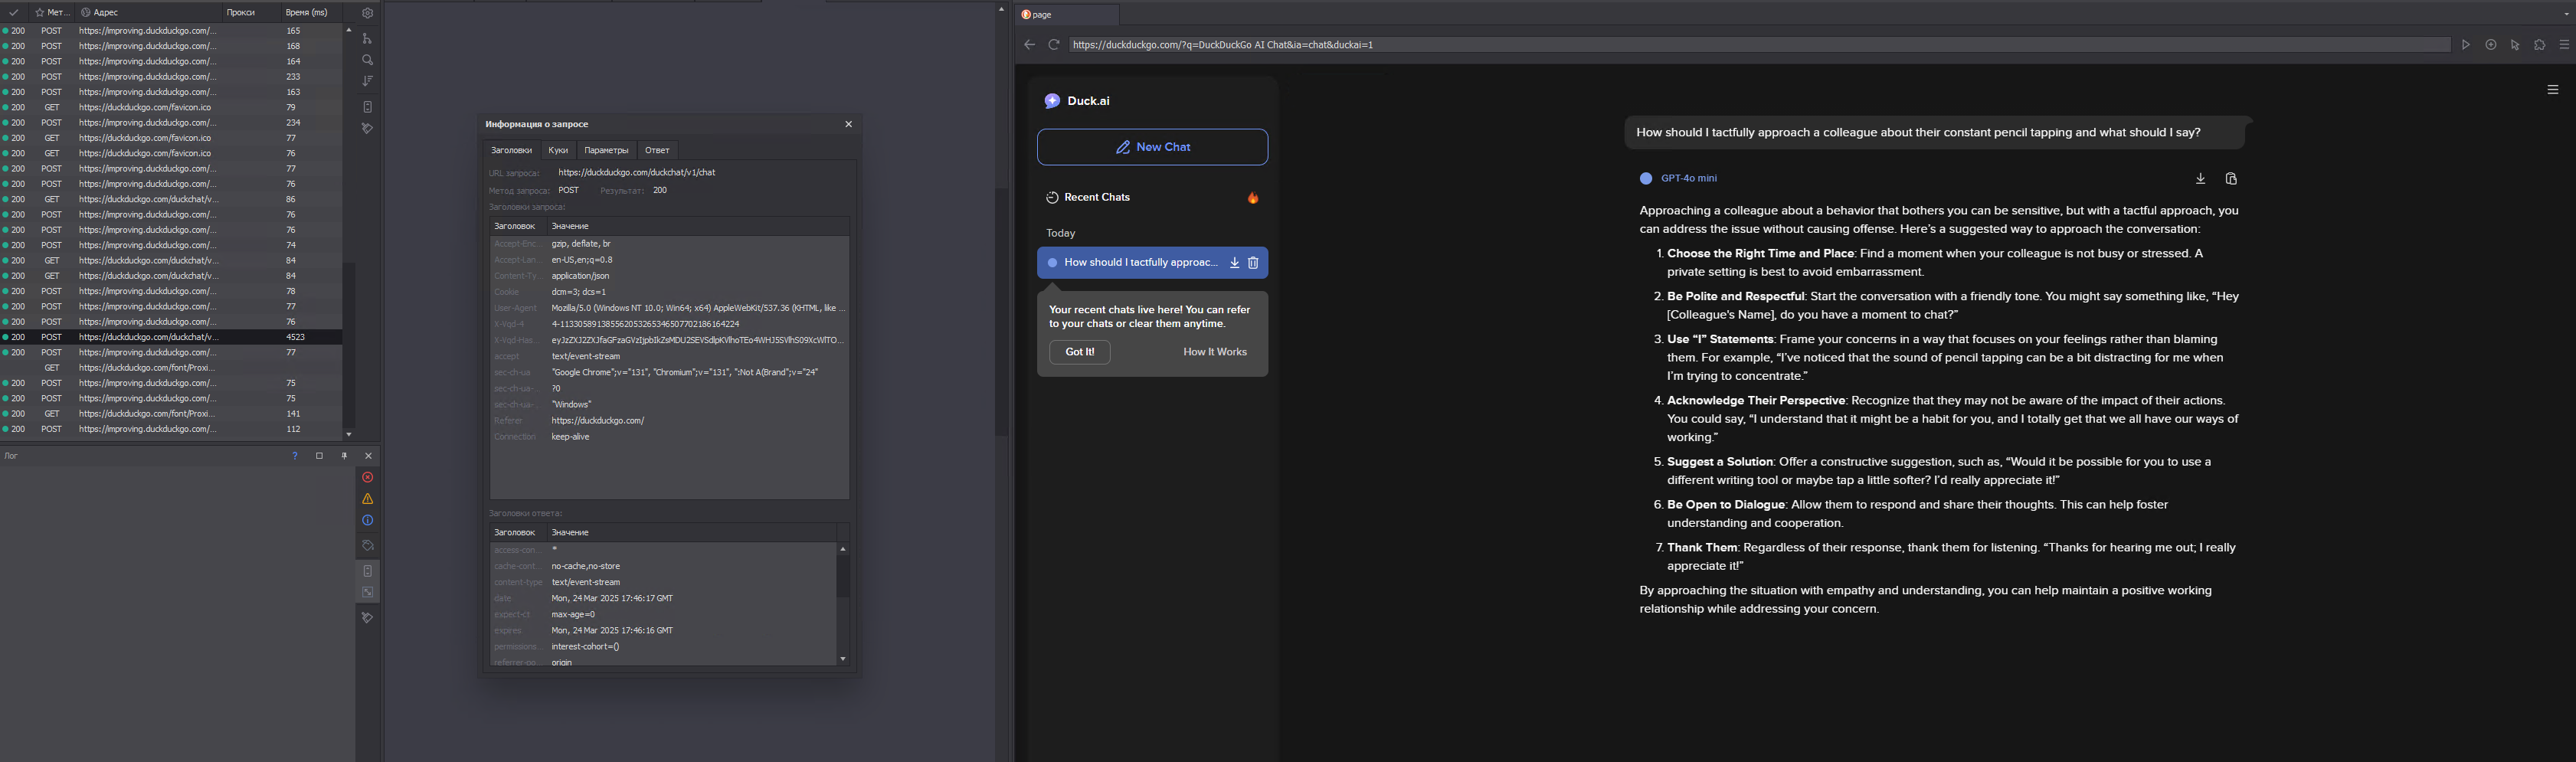Click the Время (ms) column header
2576x762 pixels.
[x=306, y=13]
